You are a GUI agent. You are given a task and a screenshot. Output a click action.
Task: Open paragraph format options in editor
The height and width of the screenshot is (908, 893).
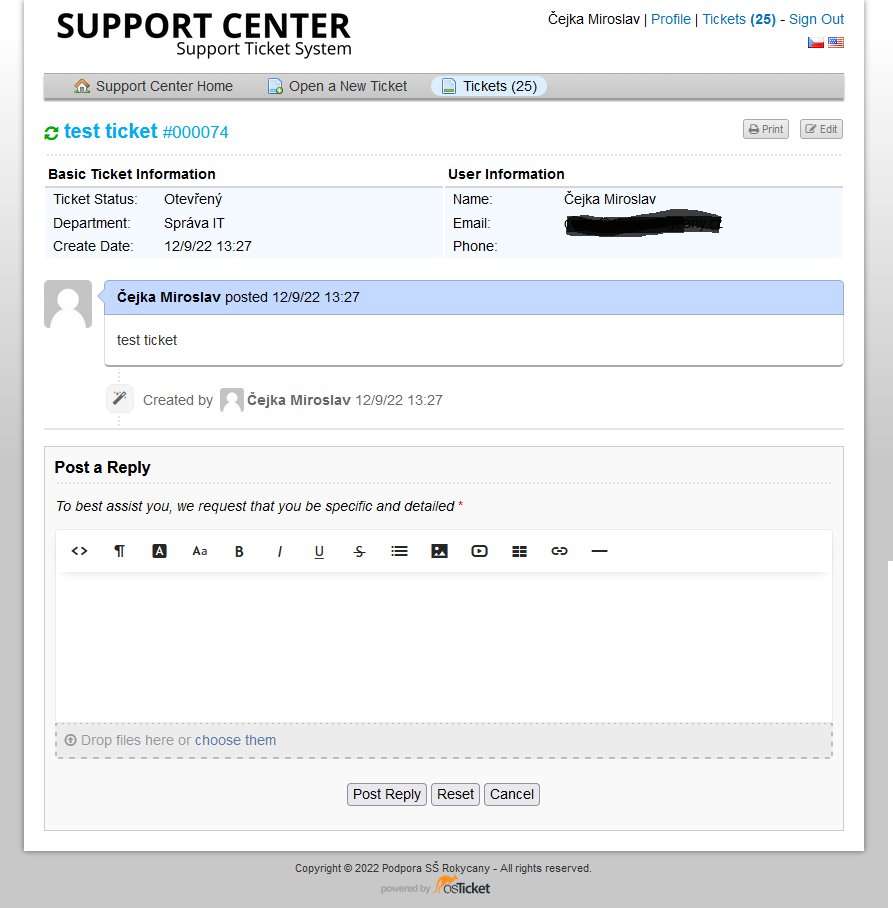[119, 551]
